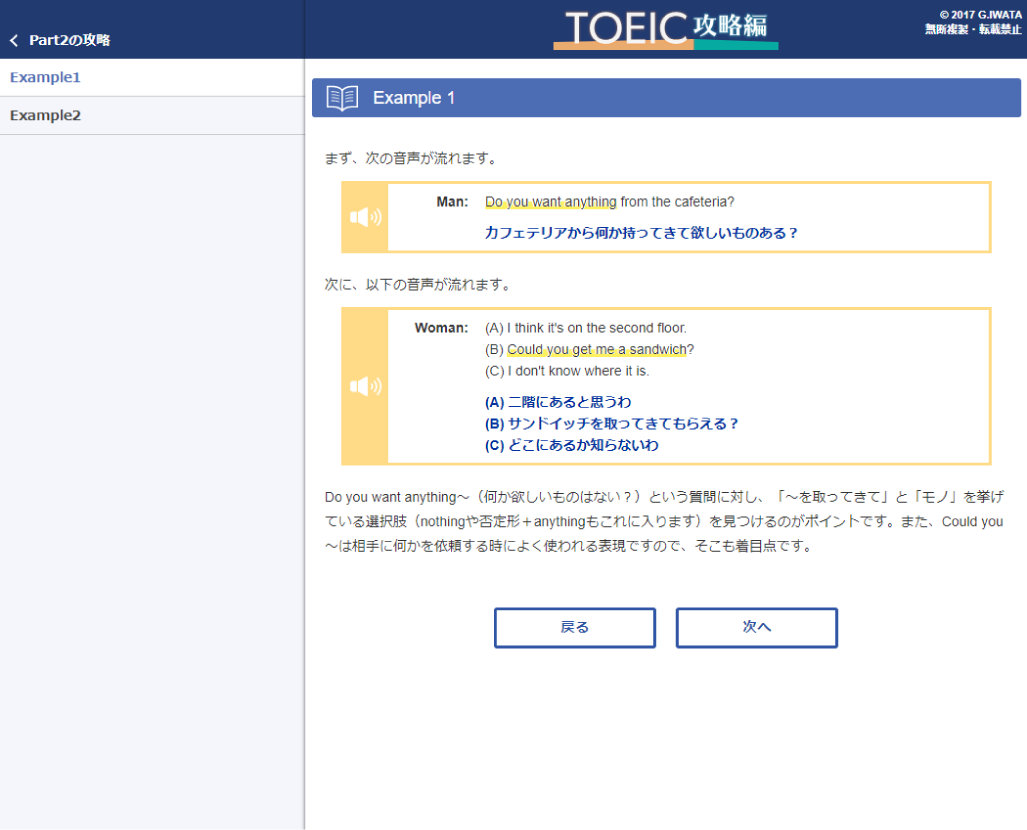Click the back chevron next to Part2の攻略
Screen dimensions: 1027x830
click(x=14, y=41)
